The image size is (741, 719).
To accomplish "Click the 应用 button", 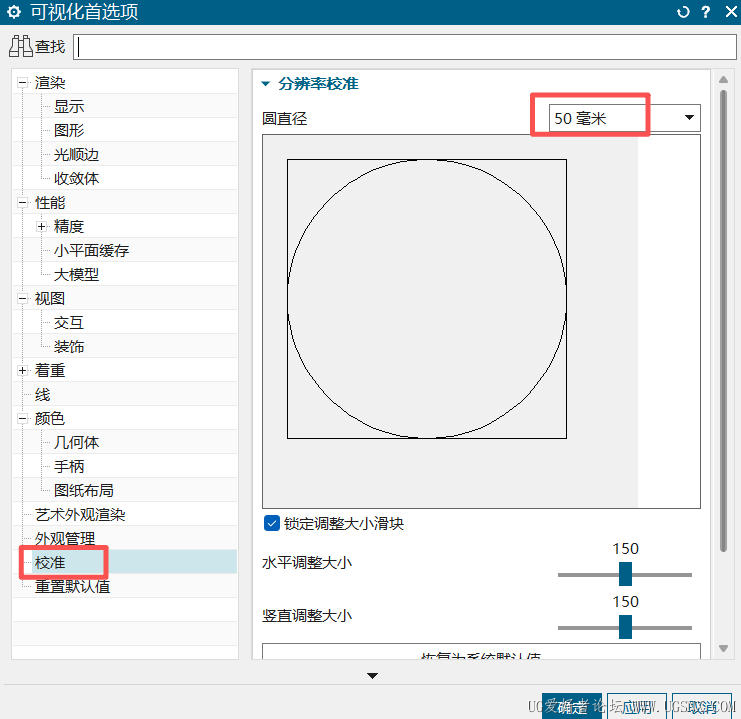I will pos(637,707).
